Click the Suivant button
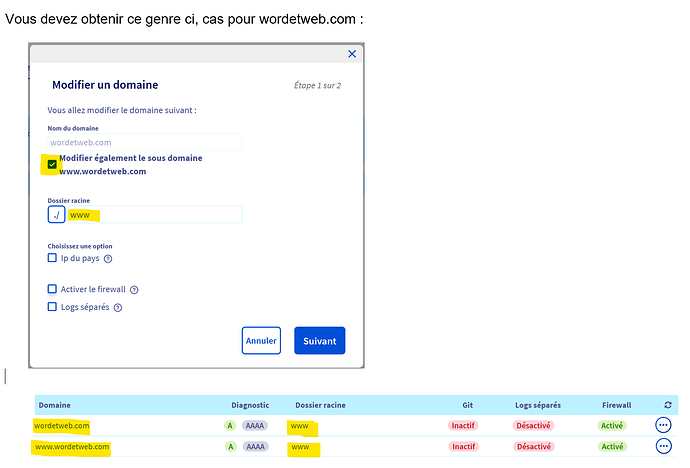 tap(319, 340)
